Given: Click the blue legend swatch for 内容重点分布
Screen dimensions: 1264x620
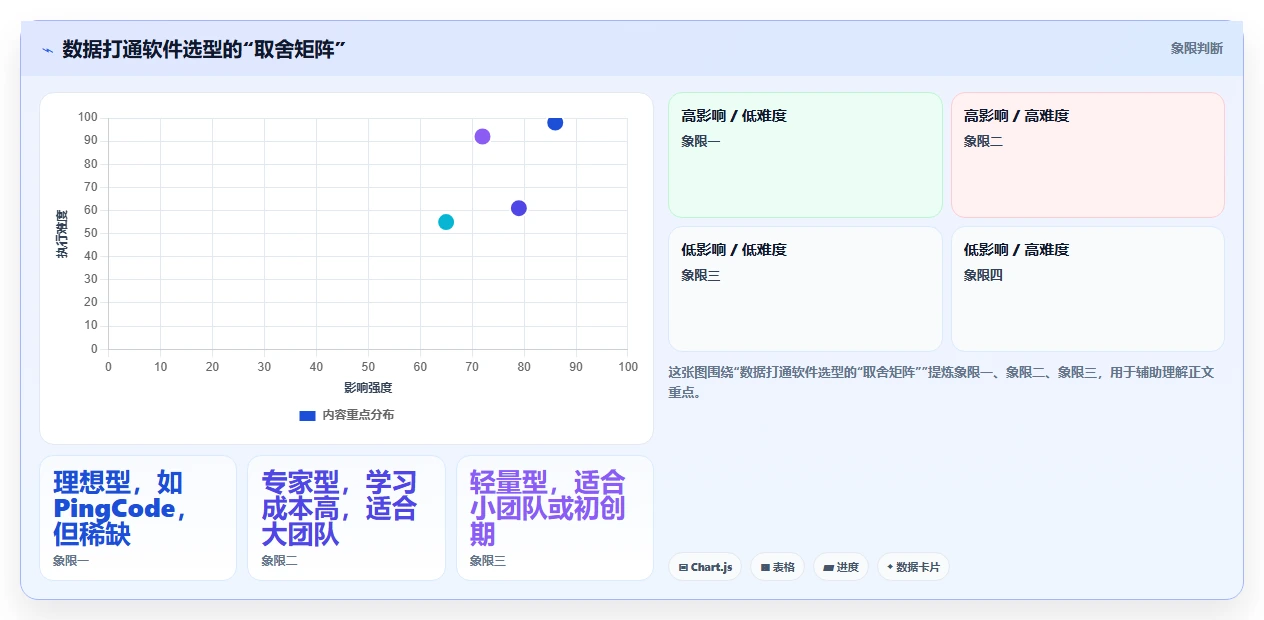Looking at the screenshot, I should [308, 415].
